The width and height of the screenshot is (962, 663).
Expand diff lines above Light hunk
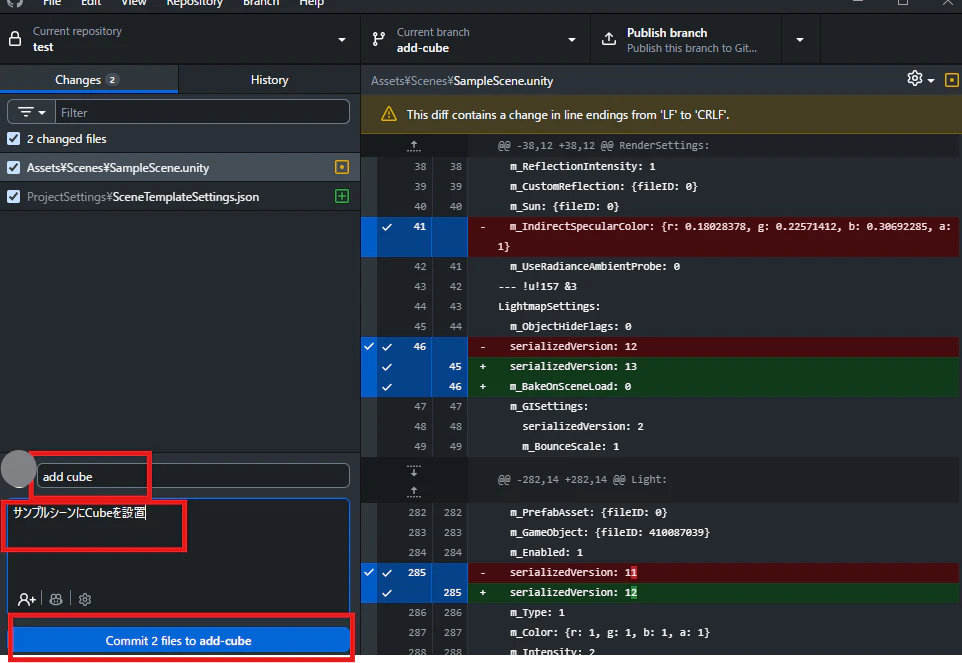[x=414, y=491]
